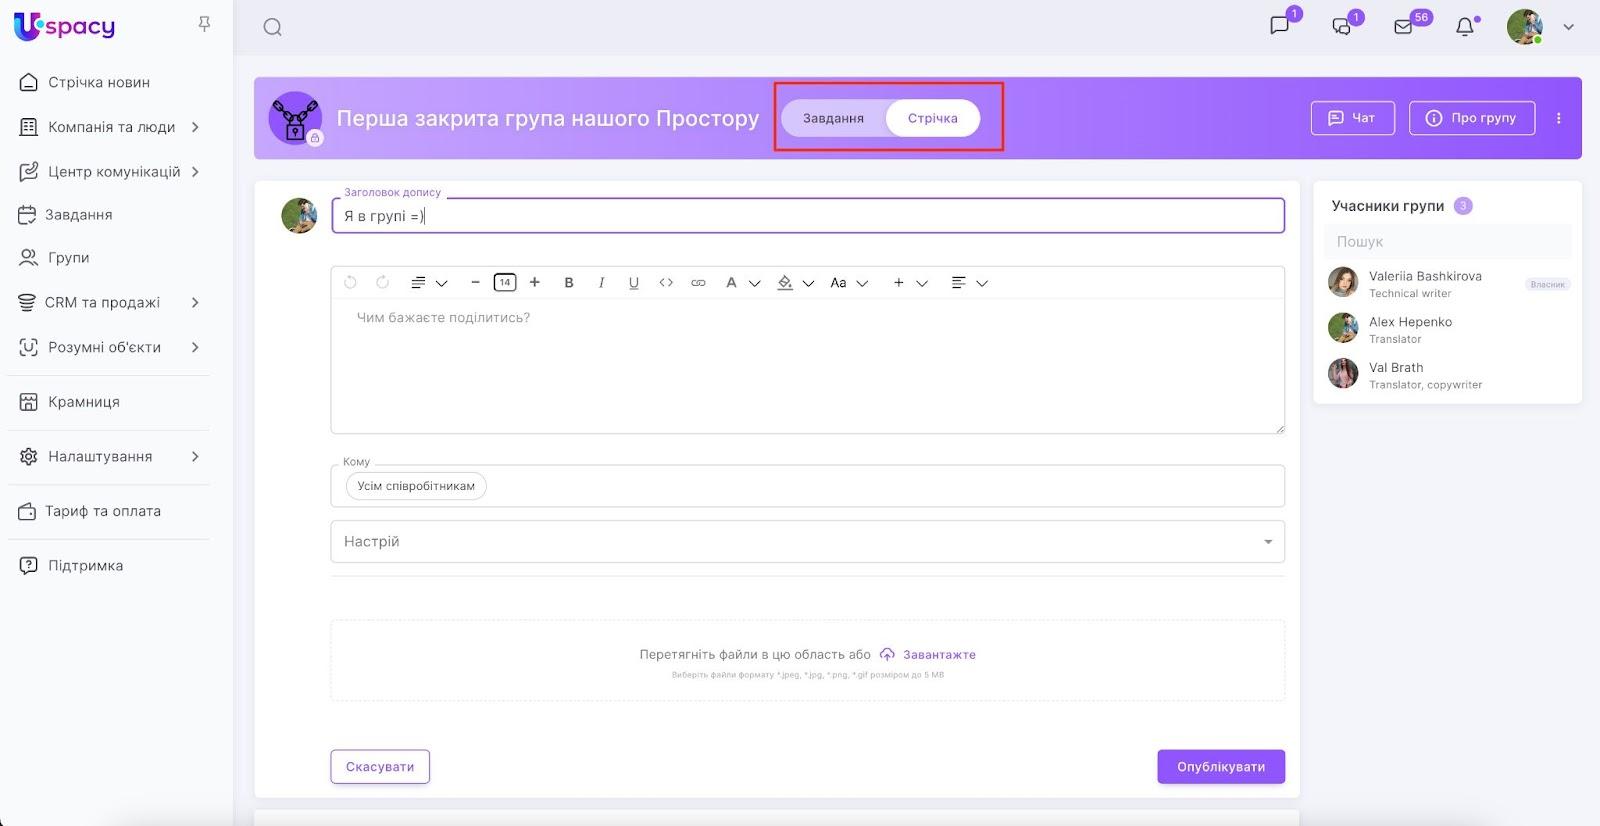Image resolution: width=1600 pixels, height=826 pixels.
Task: Redo the last editor action
Action: pos(382,283)
